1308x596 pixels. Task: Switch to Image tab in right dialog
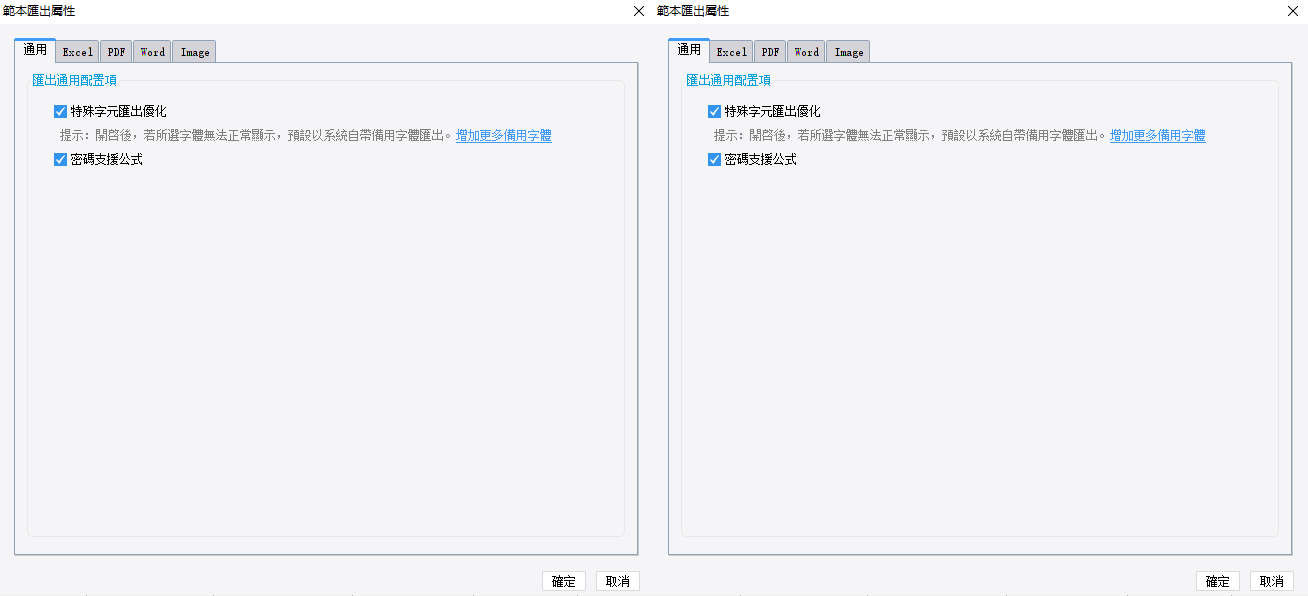[x=848, y=52]
